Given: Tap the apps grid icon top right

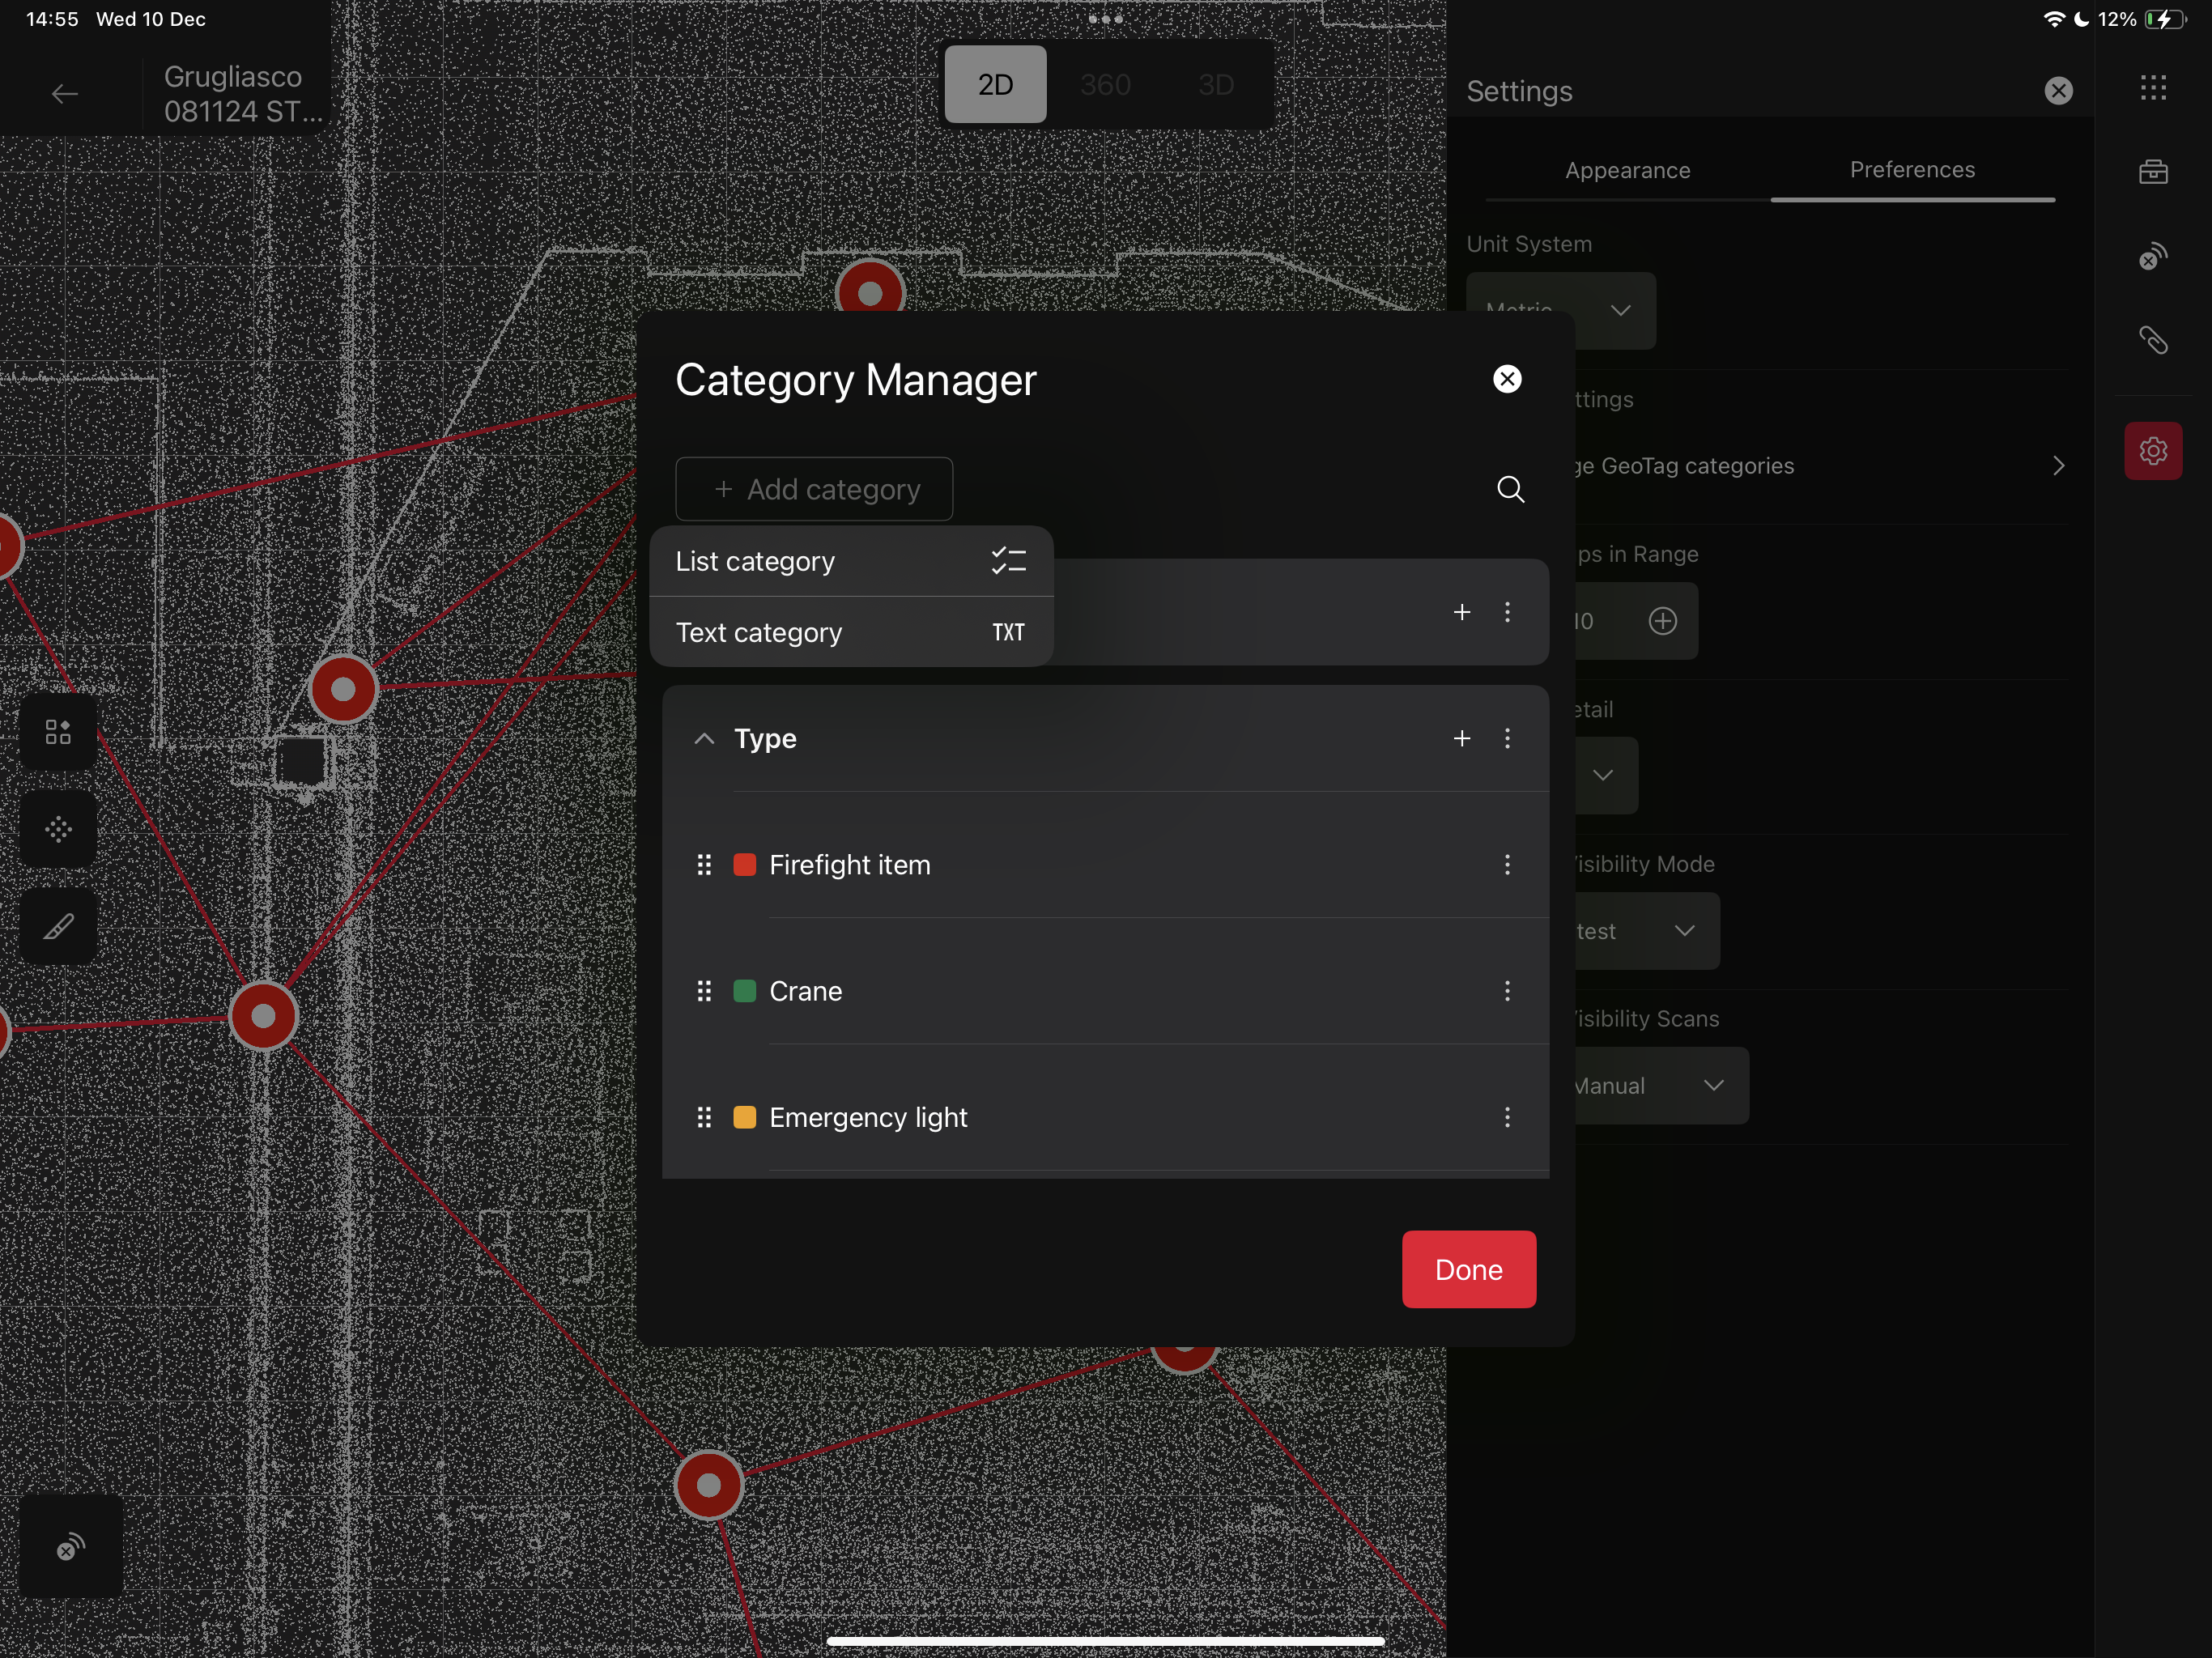Looking at the screenshot, I should [x=2152, y=88].
